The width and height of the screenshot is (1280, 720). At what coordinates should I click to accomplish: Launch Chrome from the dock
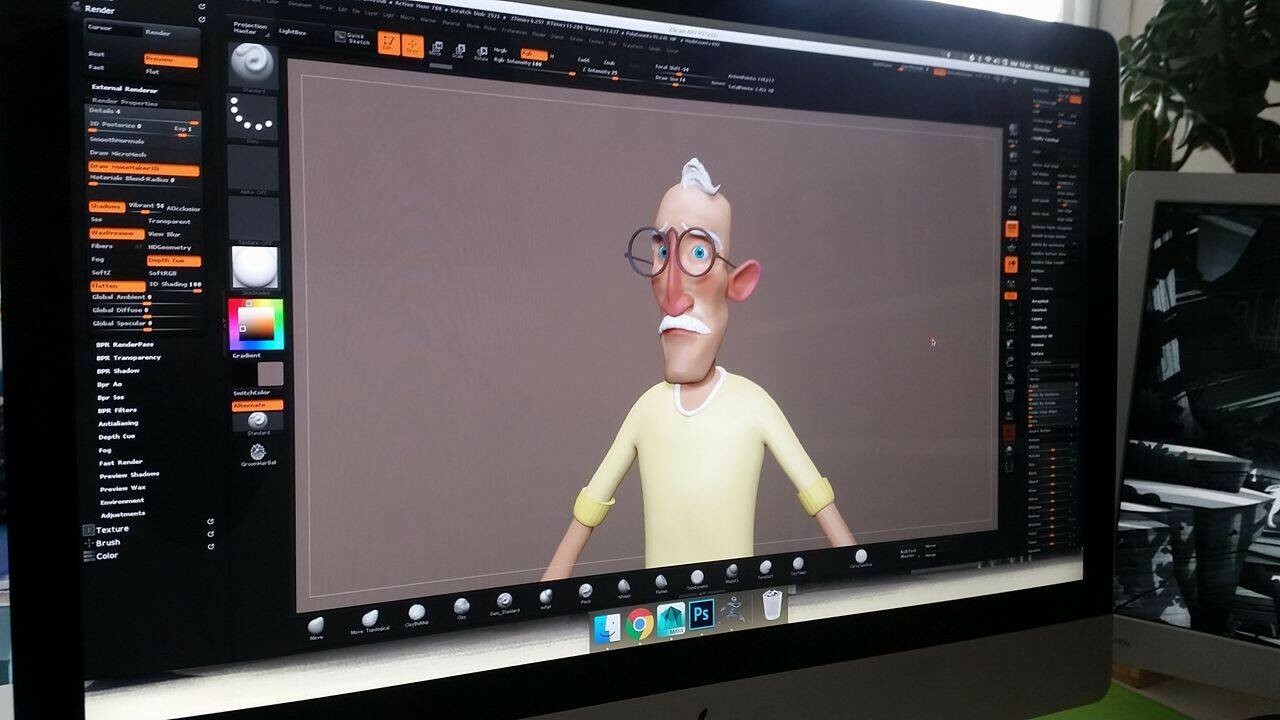[640, 624]
